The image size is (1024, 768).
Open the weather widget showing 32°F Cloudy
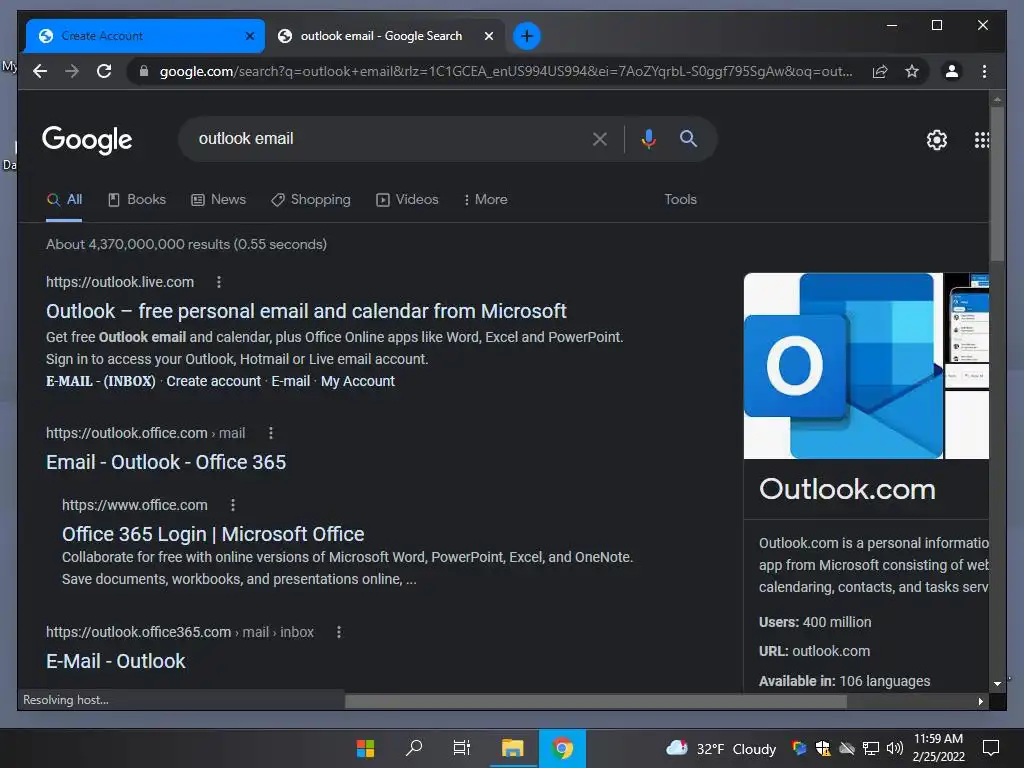point(721,748)
